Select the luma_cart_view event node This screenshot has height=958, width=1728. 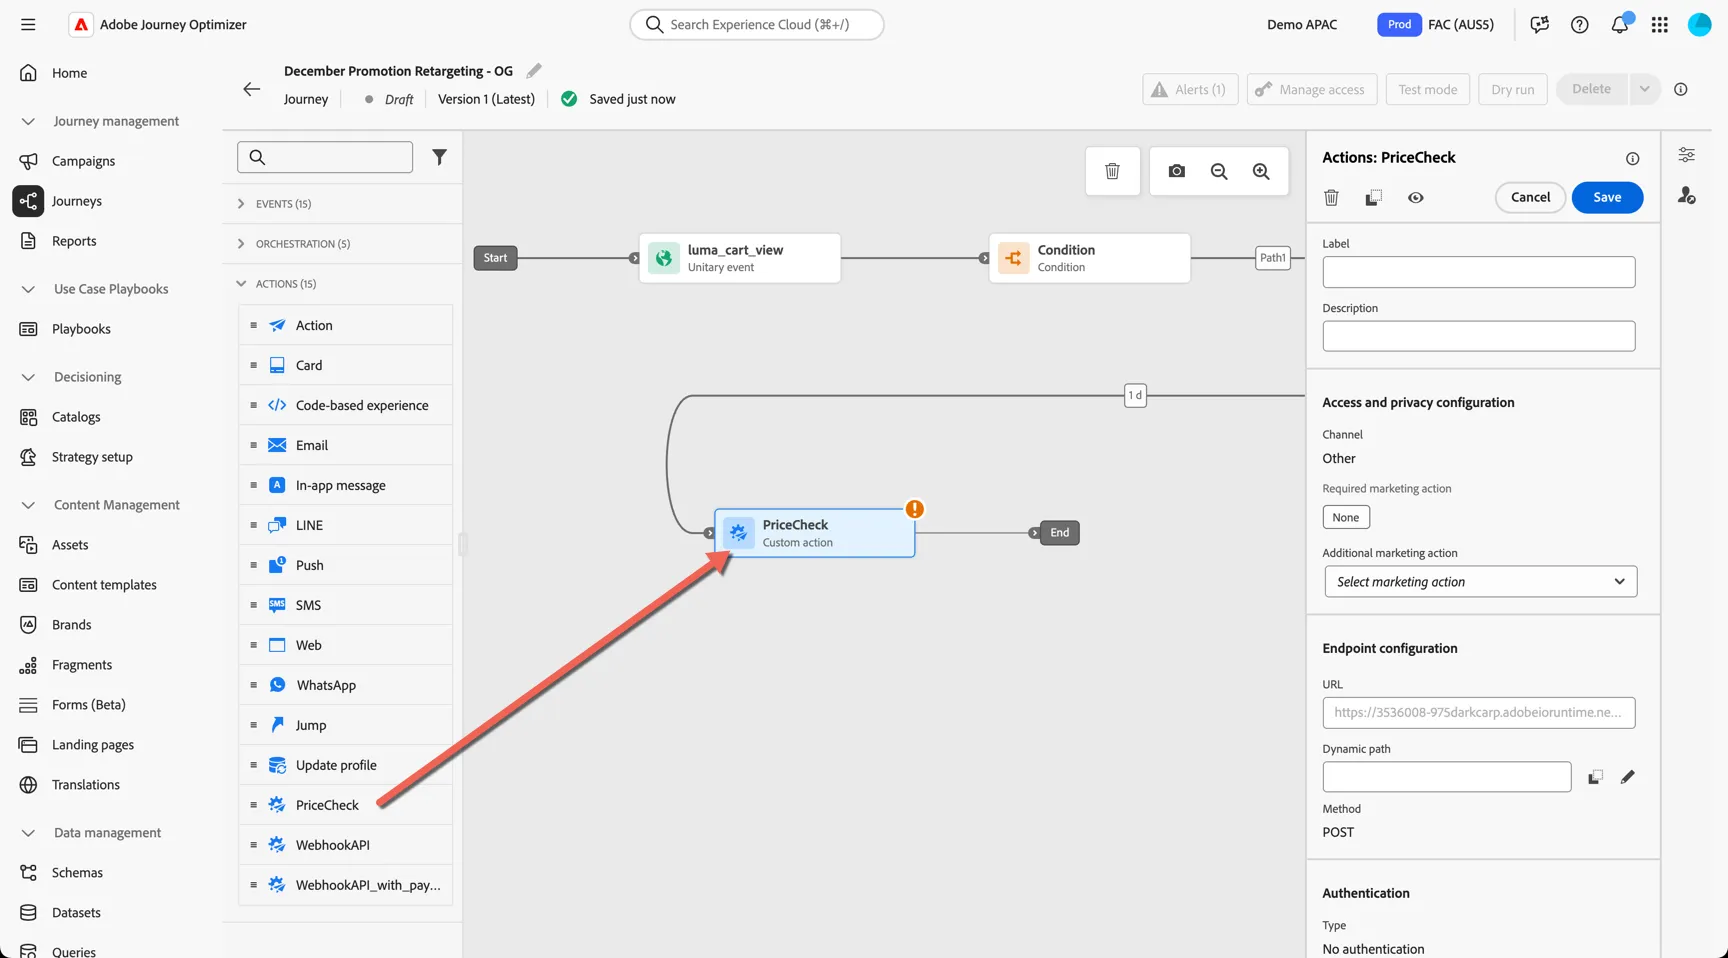tap(740, 258)
